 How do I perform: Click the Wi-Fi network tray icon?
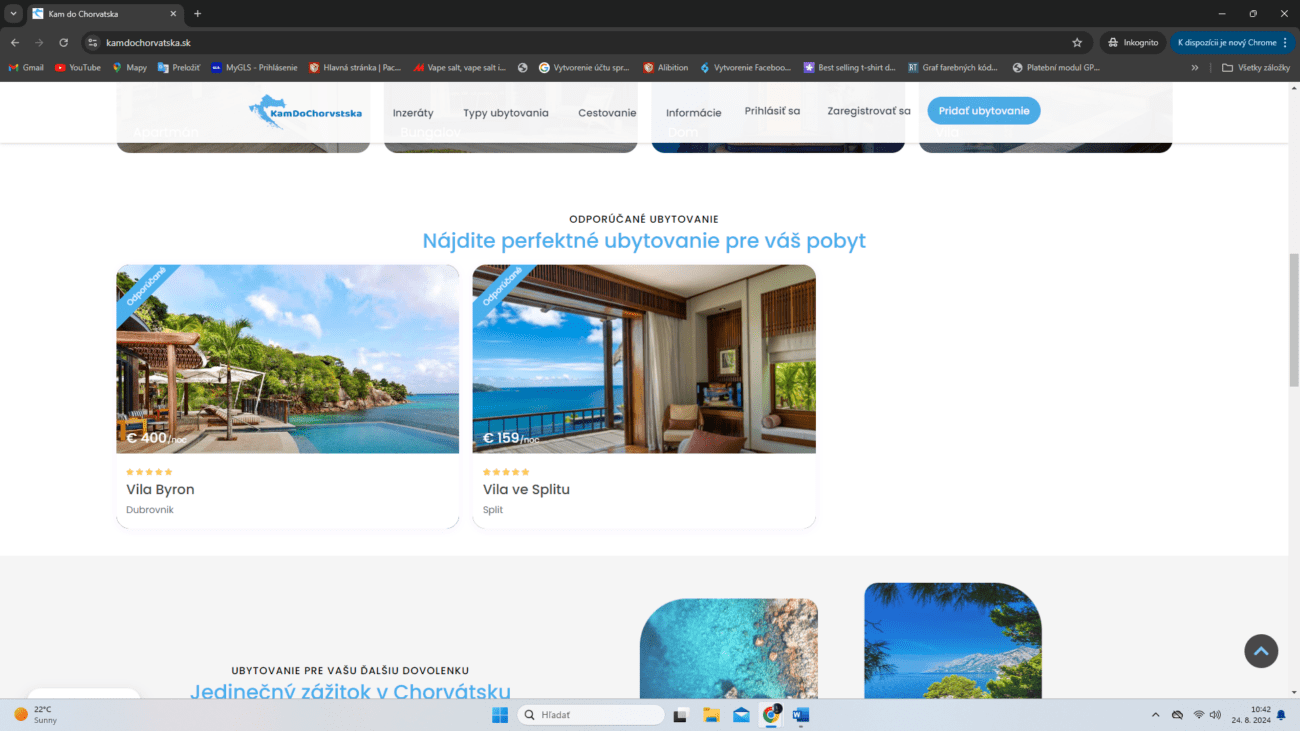click(x=1199, y=715)
